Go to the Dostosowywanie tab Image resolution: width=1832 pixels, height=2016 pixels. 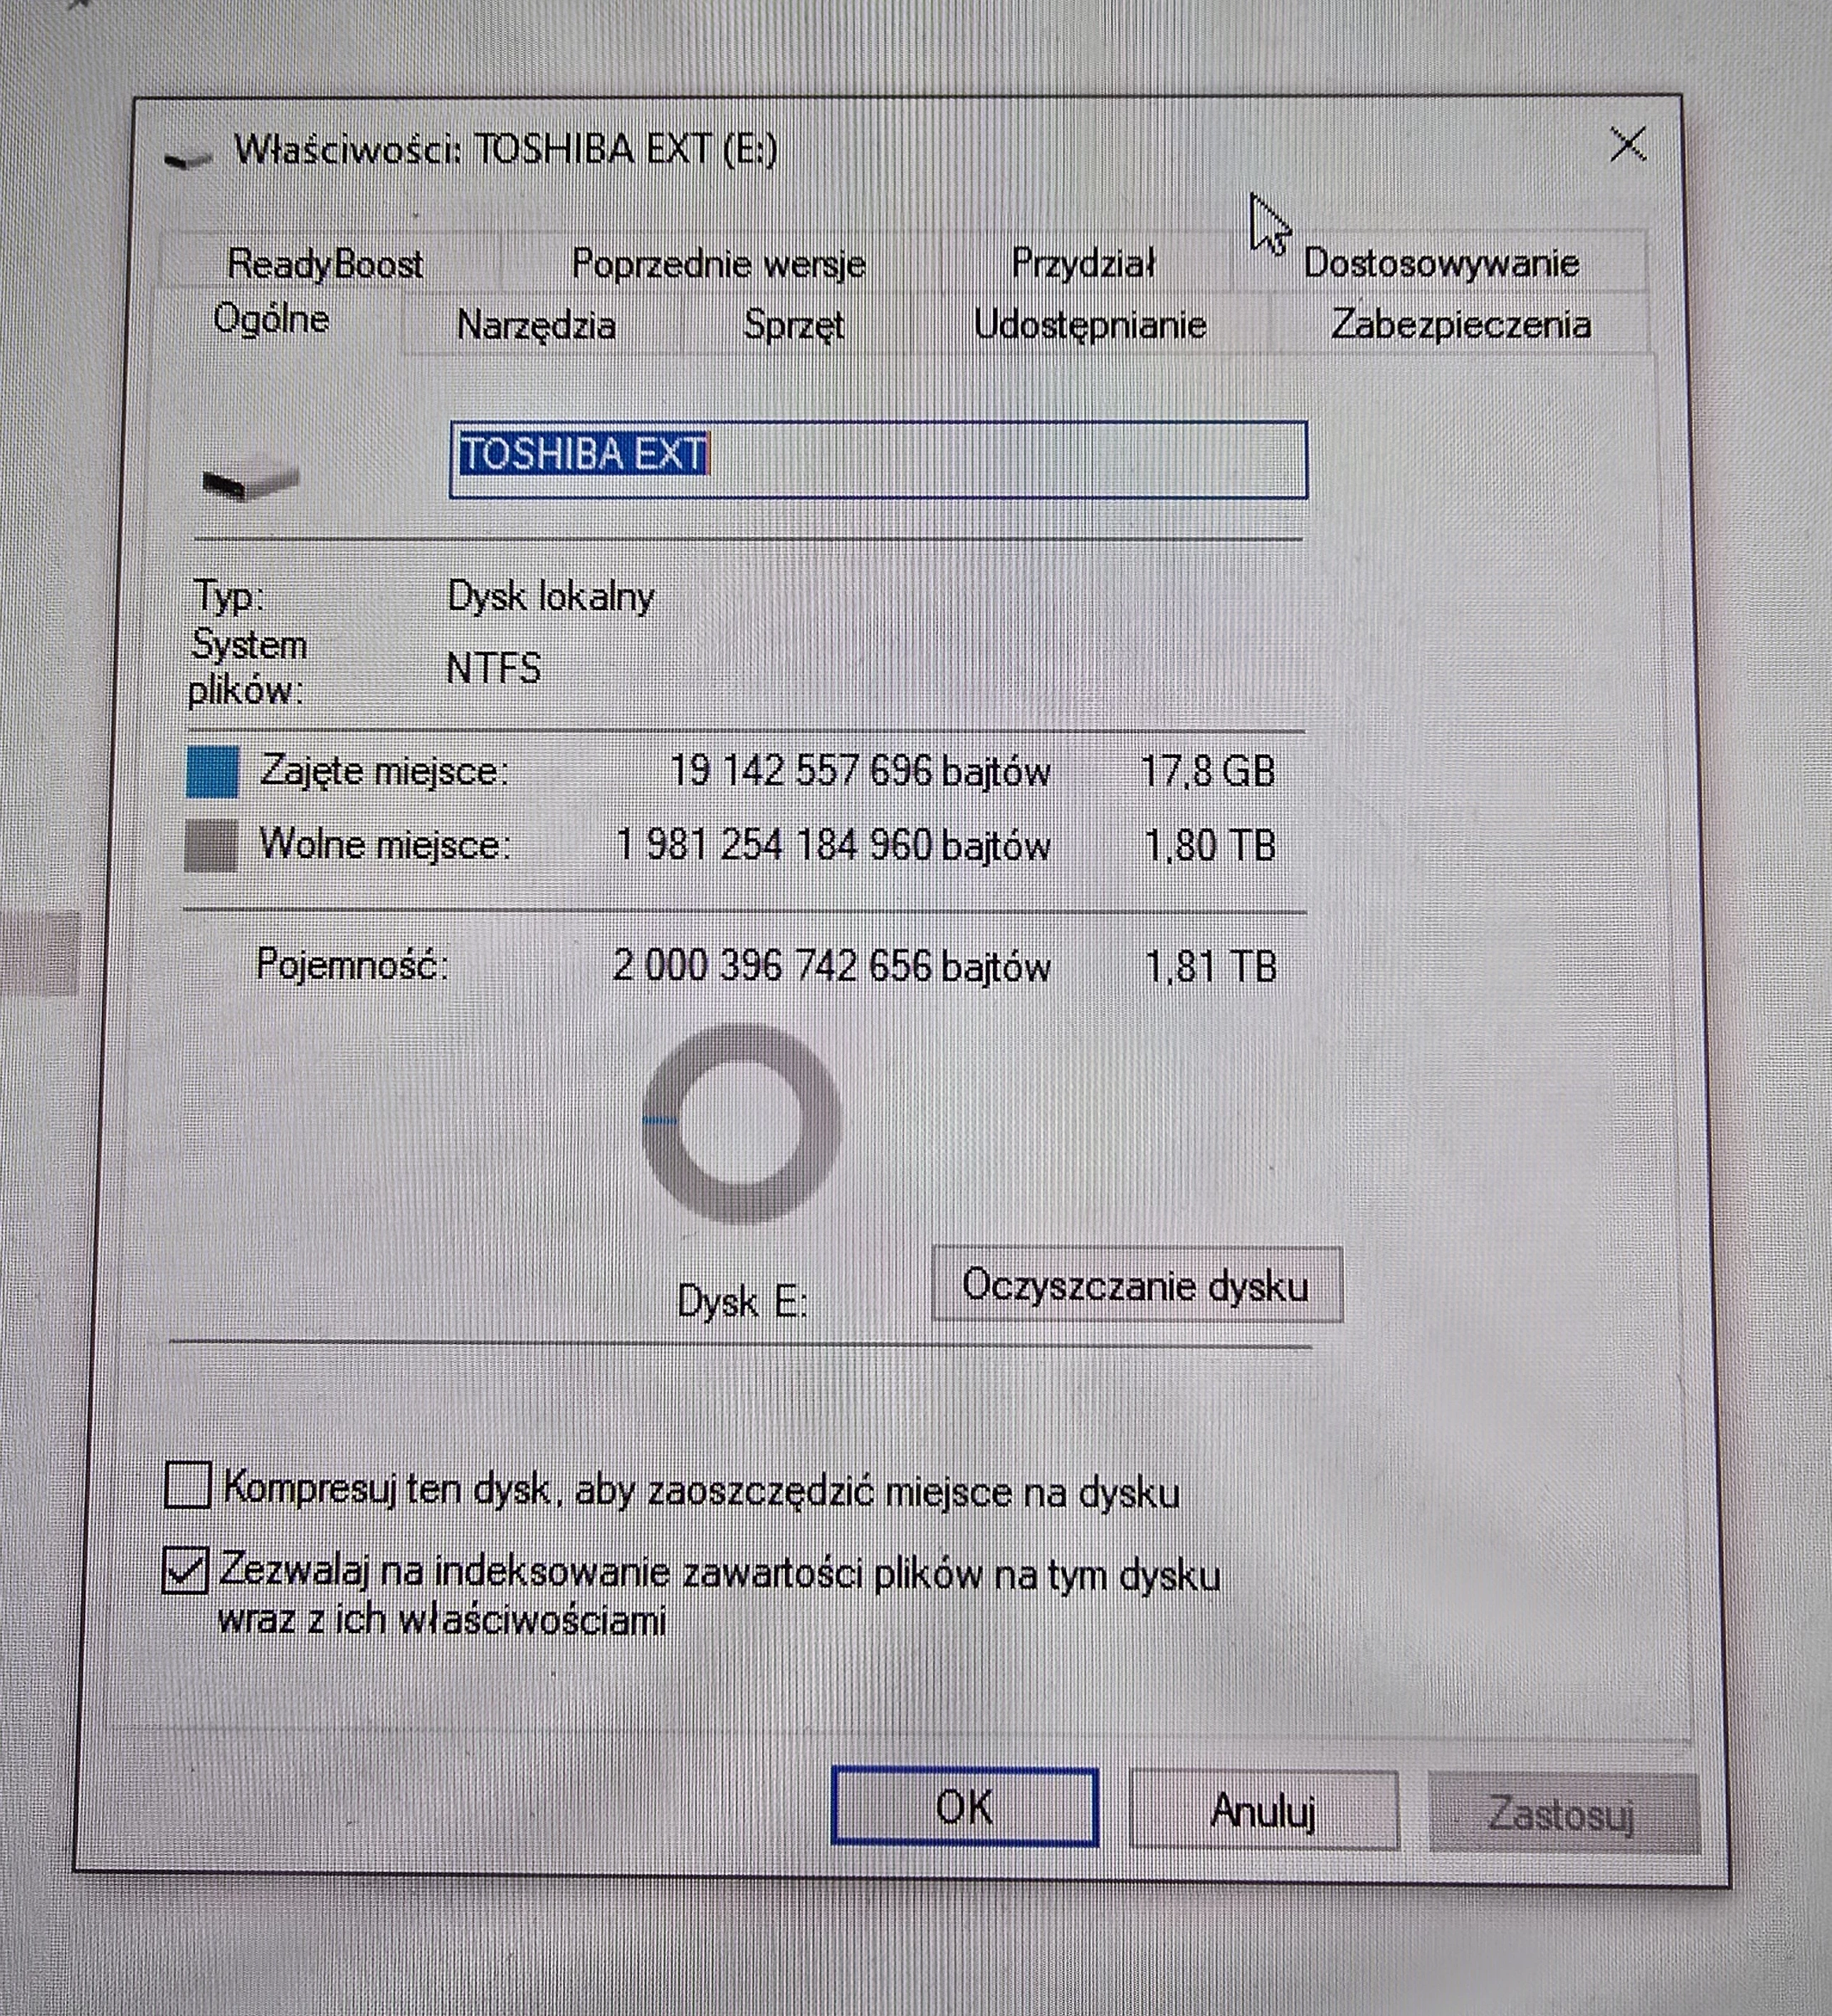tap(1441, 264)
